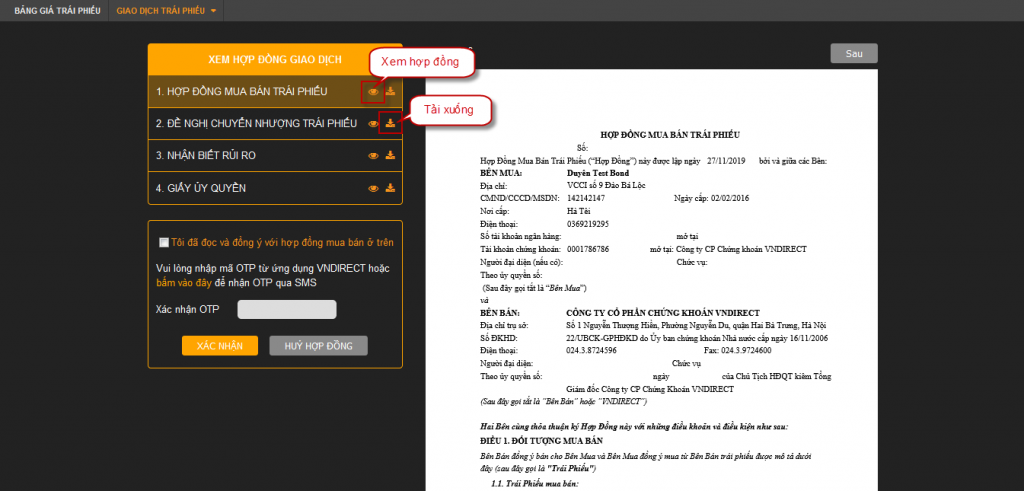This screenshot has width=1024, height=491.
Task: Open the Giao dịch trái phiếu menu
Action: click(160, 11)
